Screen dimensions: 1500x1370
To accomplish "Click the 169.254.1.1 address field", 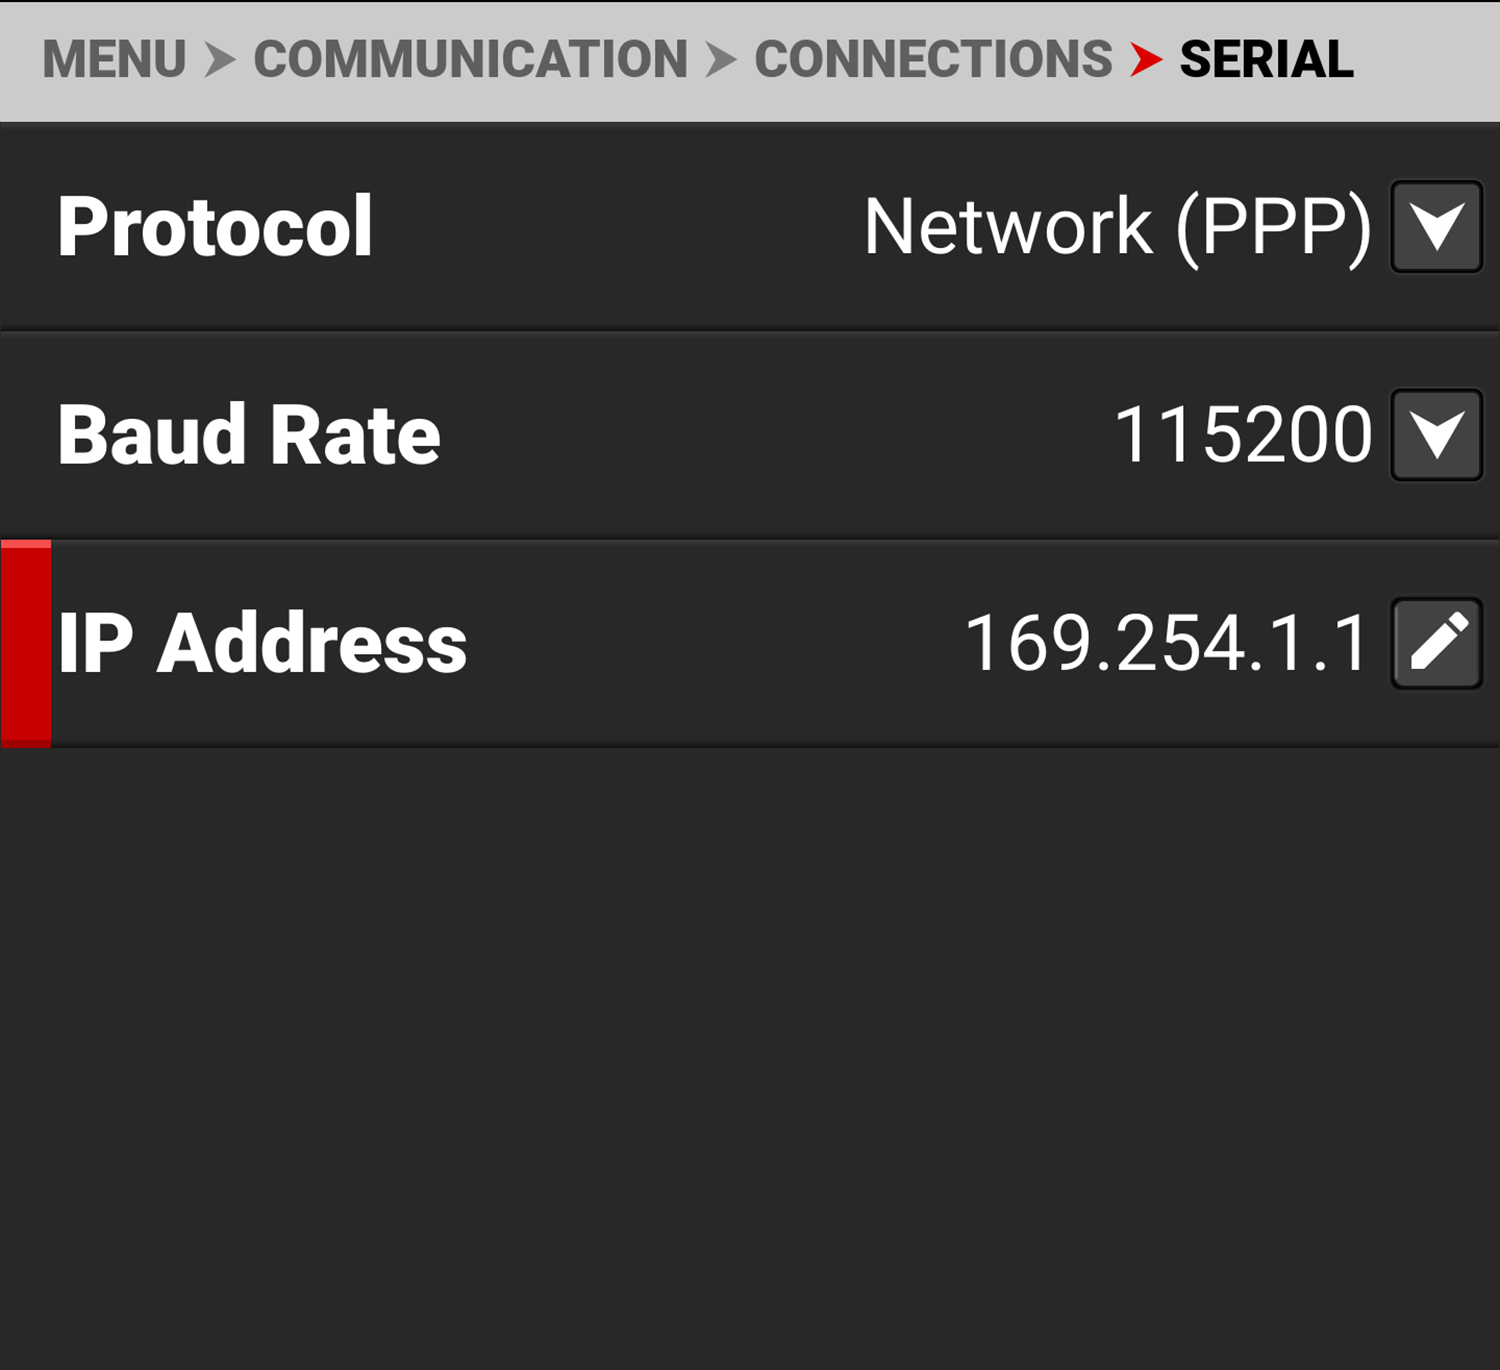I will tap(1166, 643).
